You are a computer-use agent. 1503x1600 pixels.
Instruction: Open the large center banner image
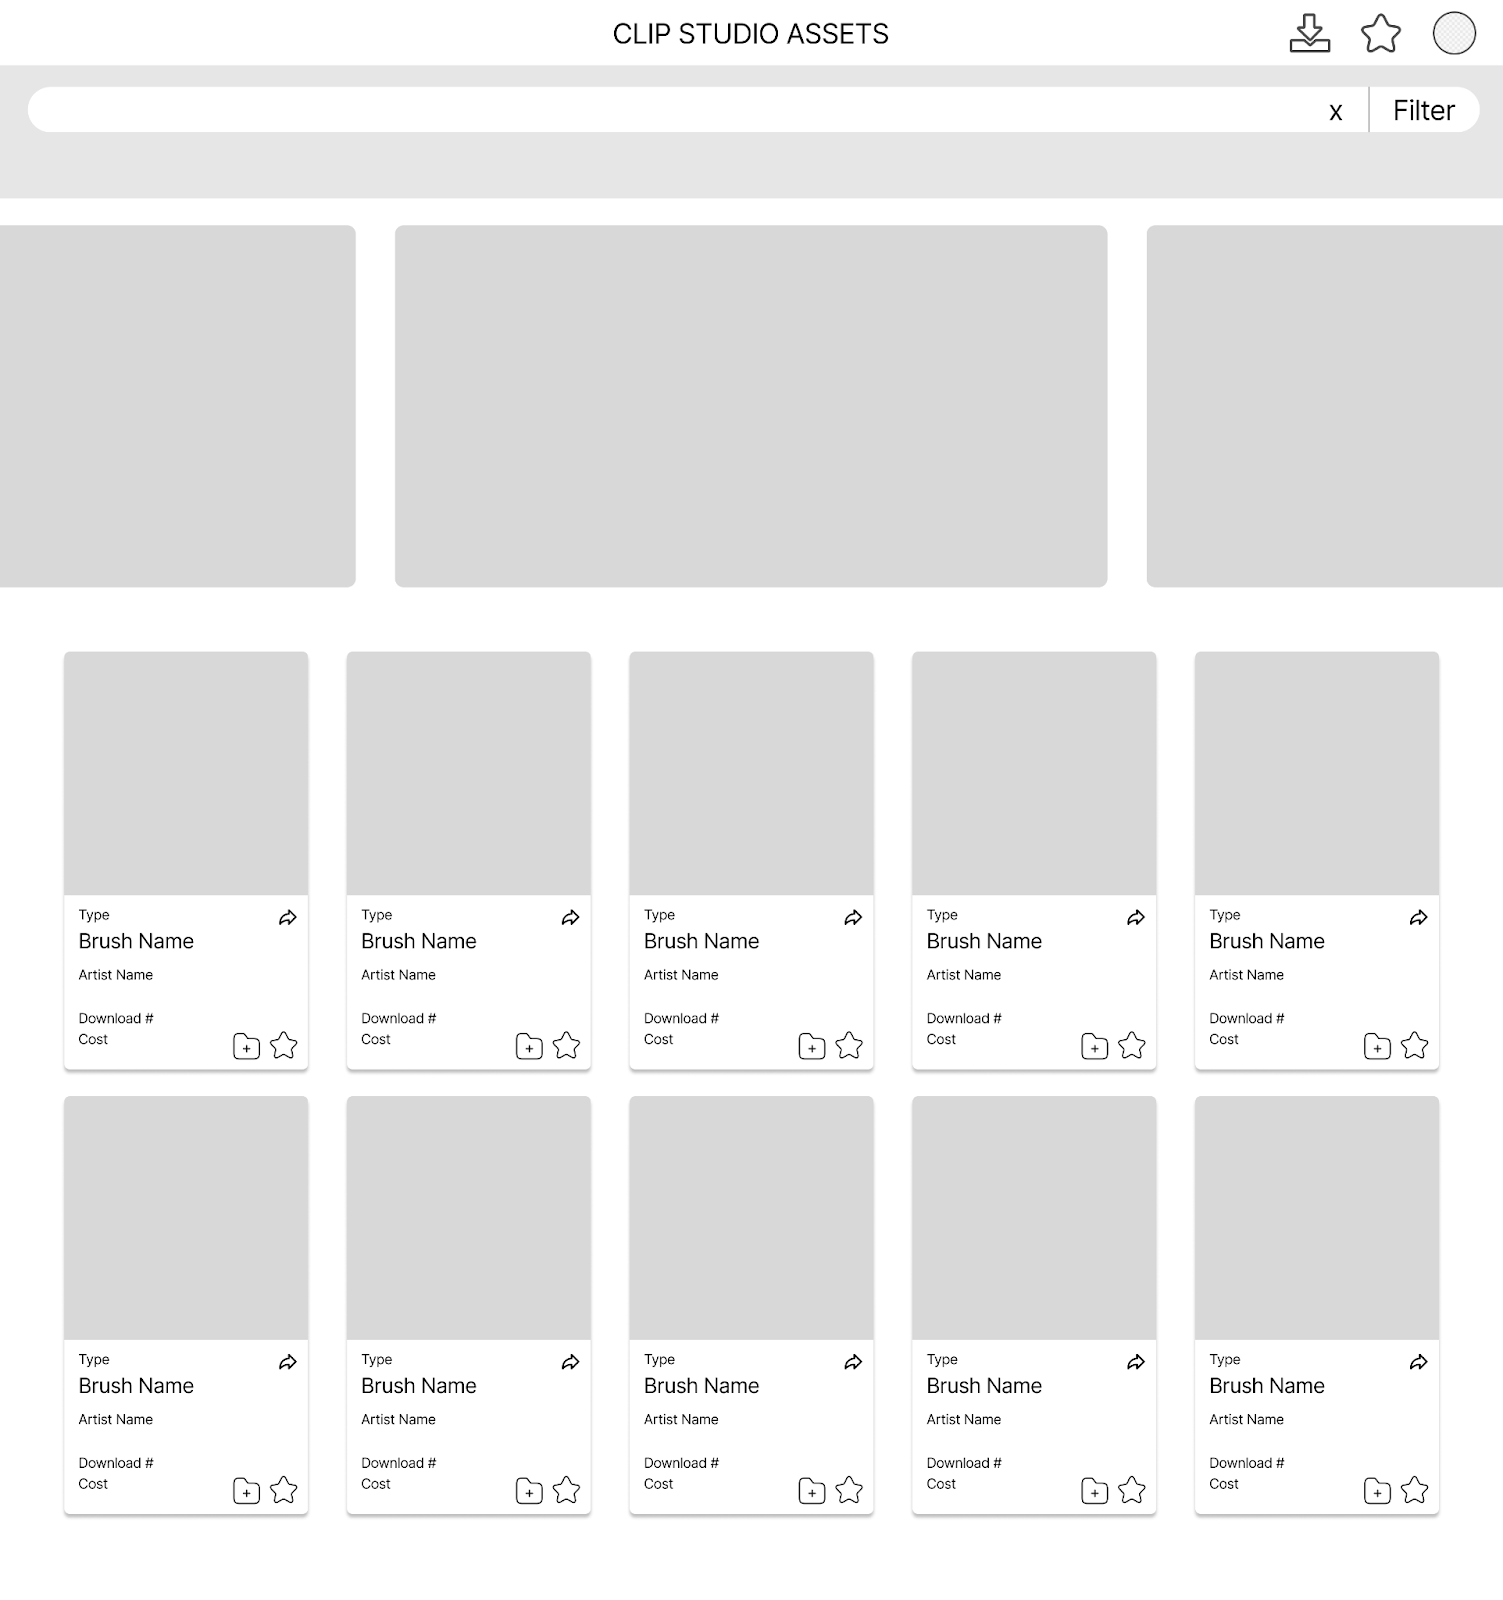tap(751, 406)
